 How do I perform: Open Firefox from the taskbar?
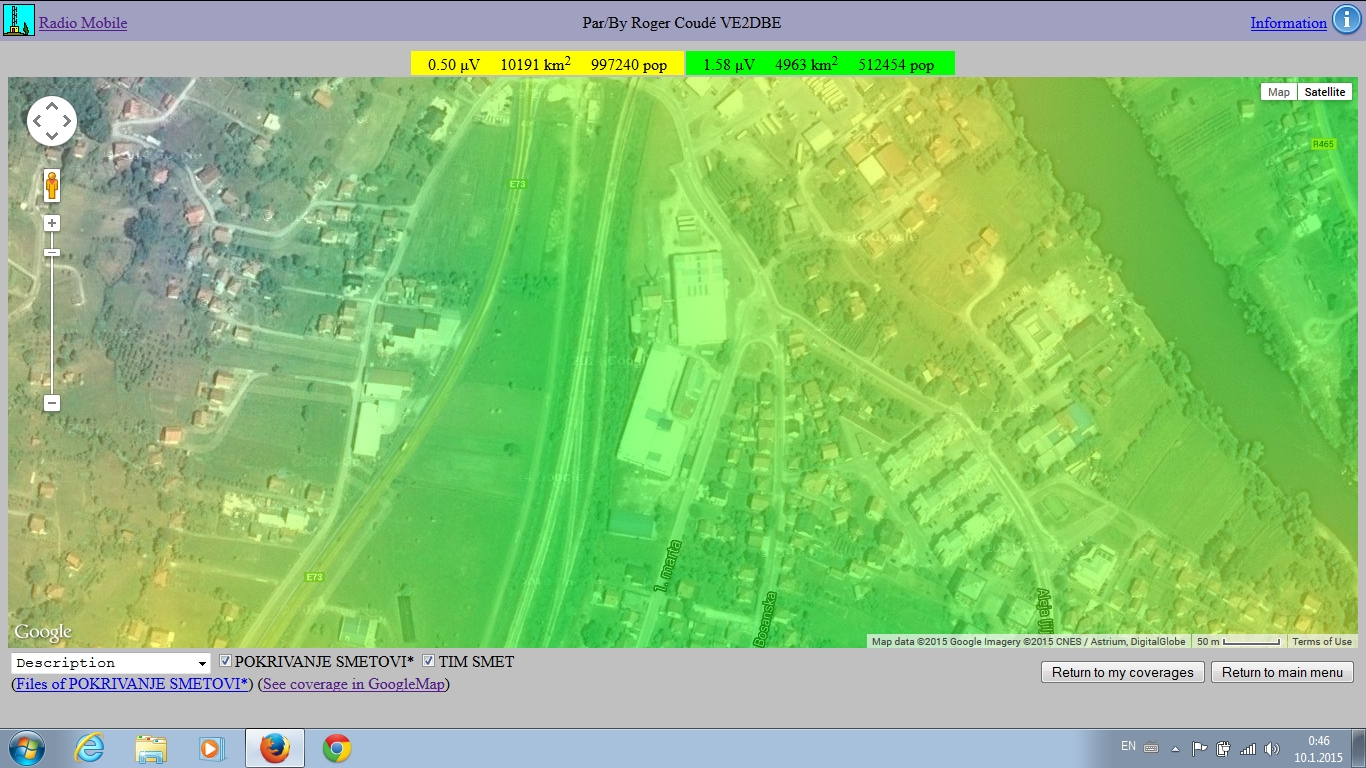[274, 748]
